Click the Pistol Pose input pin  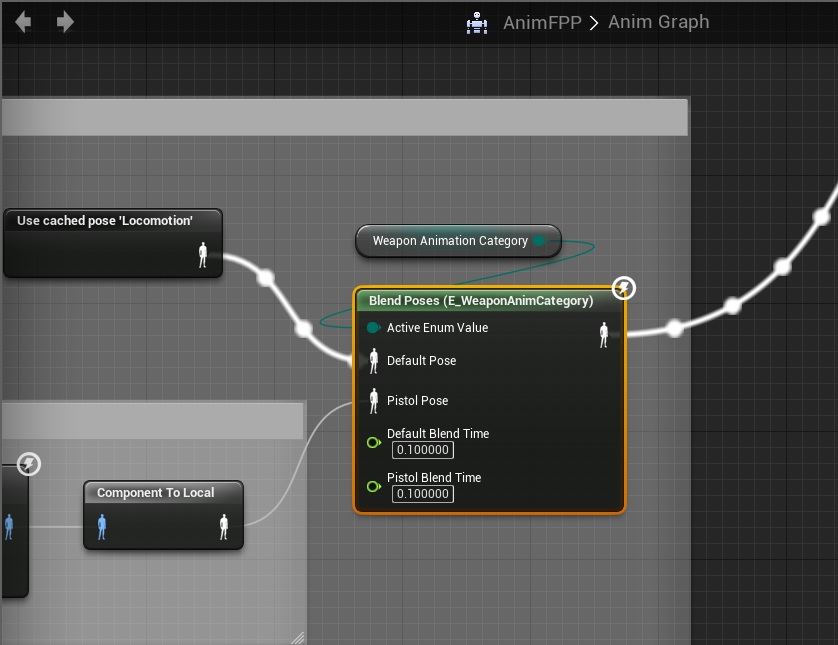[374, 401]
